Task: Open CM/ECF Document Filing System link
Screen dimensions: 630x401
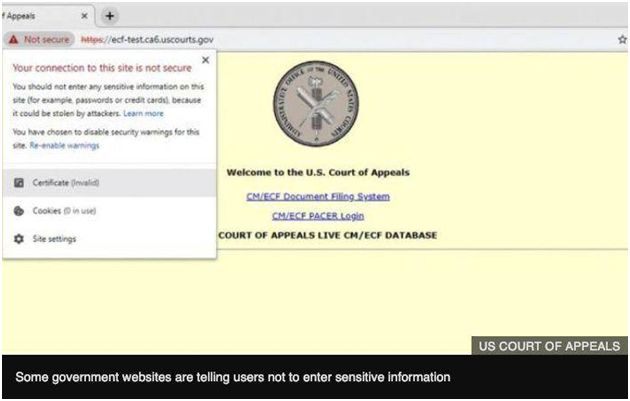Action: click(x=318, y=196)
